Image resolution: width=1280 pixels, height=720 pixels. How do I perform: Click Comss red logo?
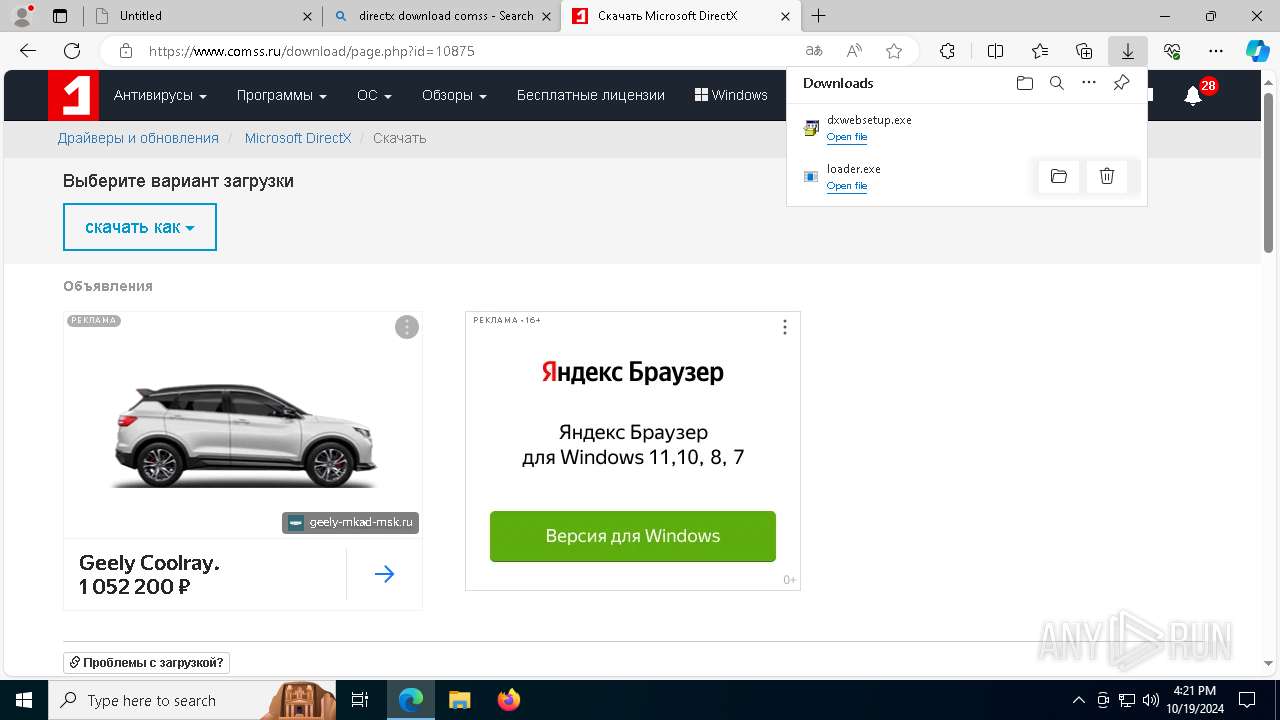(x=74, y=96)
